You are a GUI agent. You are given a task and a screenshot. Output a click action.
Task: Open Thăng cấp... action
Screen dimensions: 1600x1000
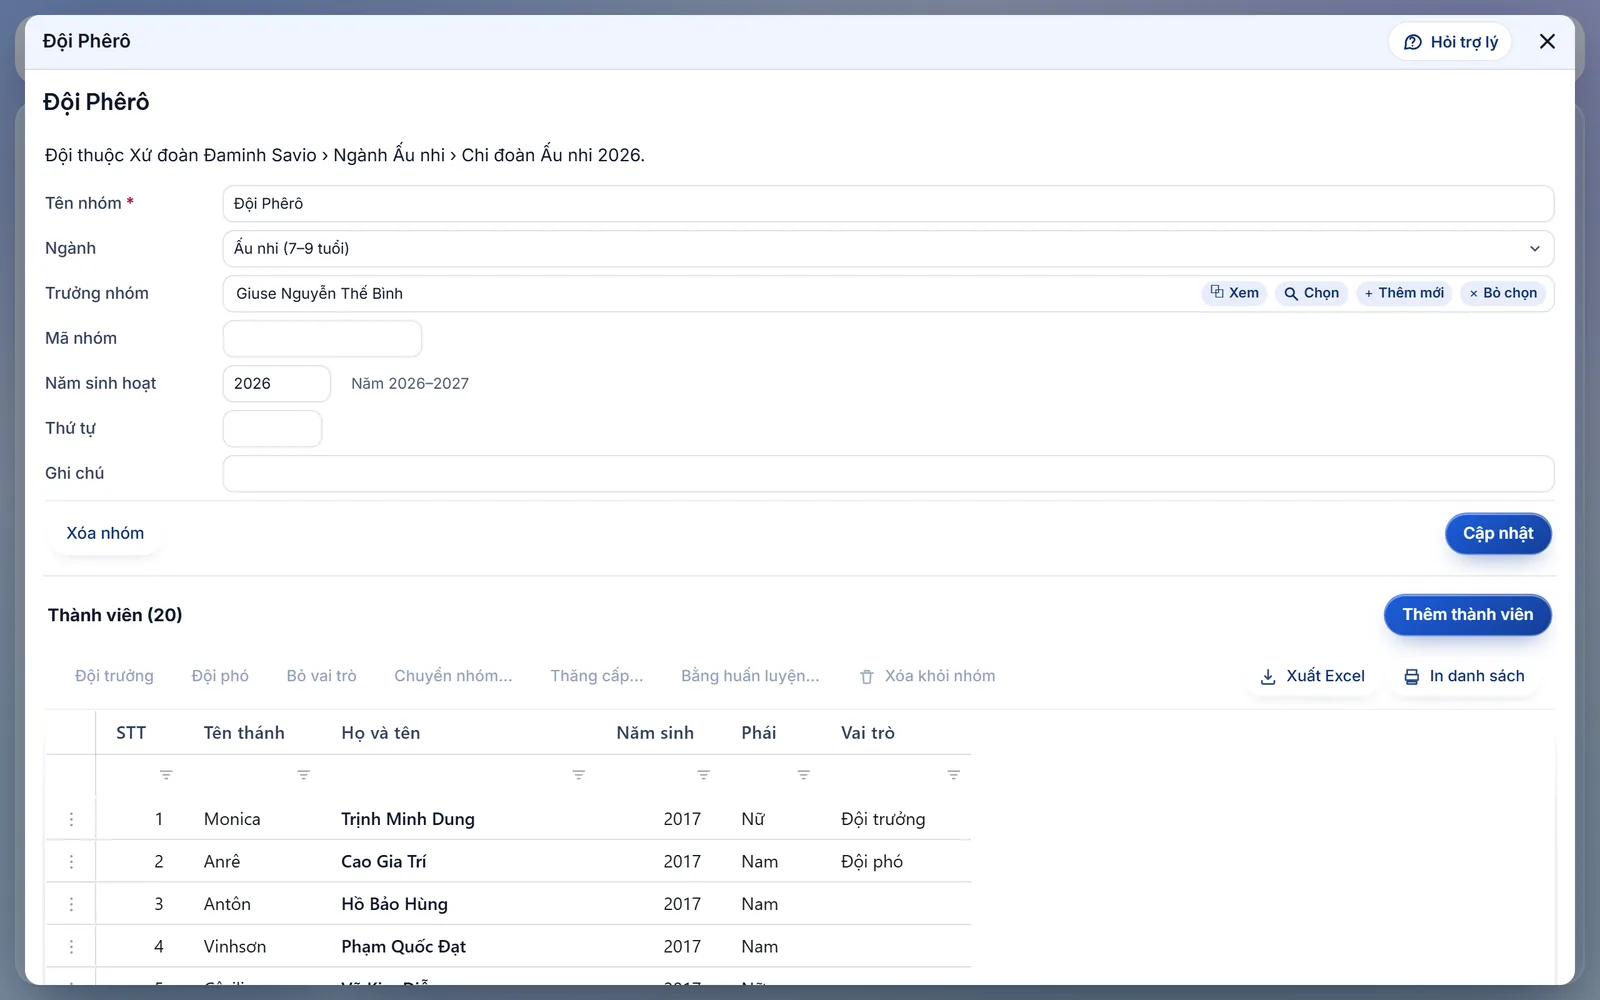pos(597,676)
